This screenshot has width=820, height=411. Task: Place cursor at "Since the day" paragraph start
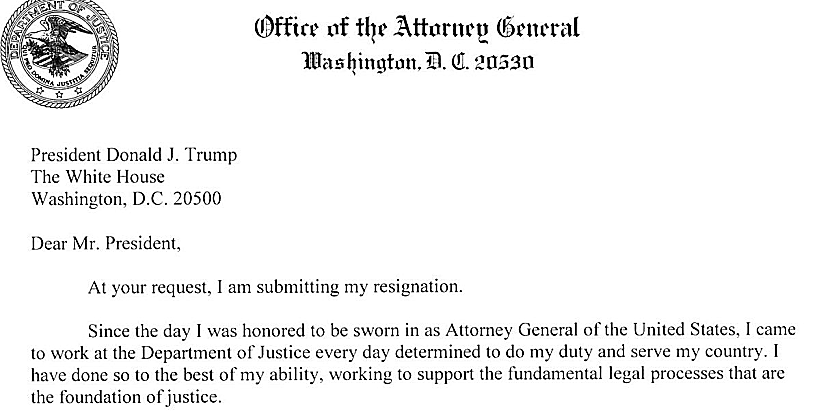pyautogui.click(x=90, y=330)
